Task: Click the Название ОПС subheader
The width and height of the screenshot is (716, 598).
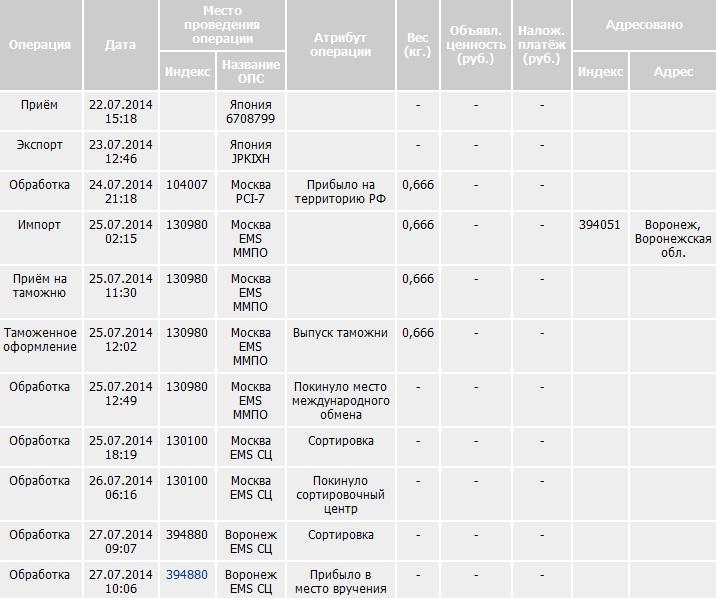Action: [251, 71]
